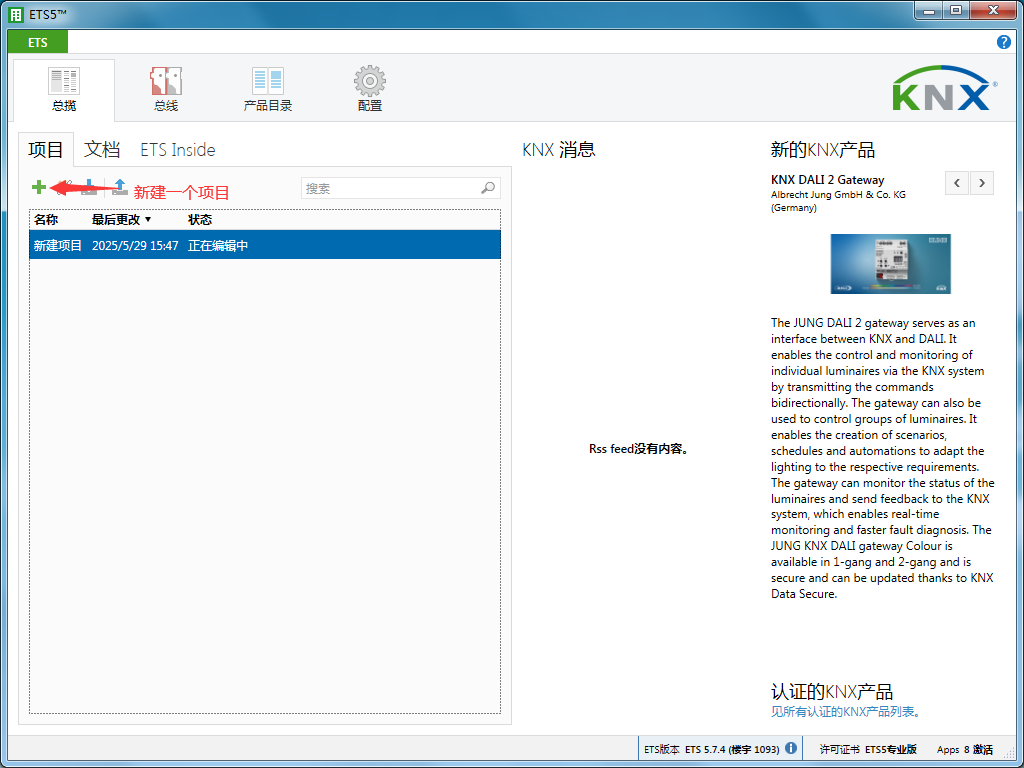Maximize the ETS5 window
The width and height of the screenshot is (1024, 768).
click(x=956, y=11)
